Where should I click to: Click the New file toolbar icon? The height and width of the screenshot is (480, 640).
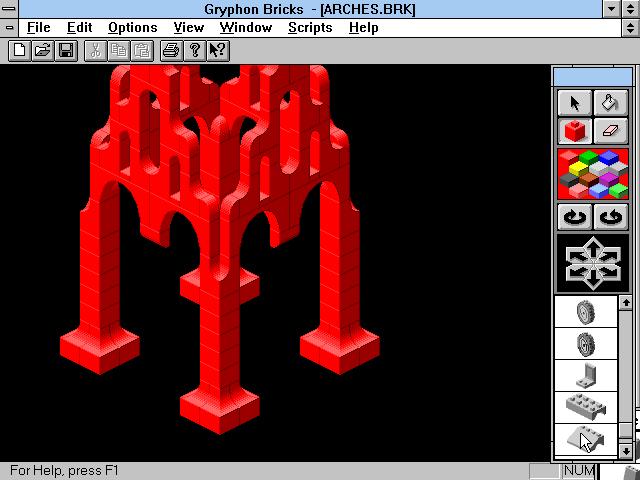click(x=20, y=51)
